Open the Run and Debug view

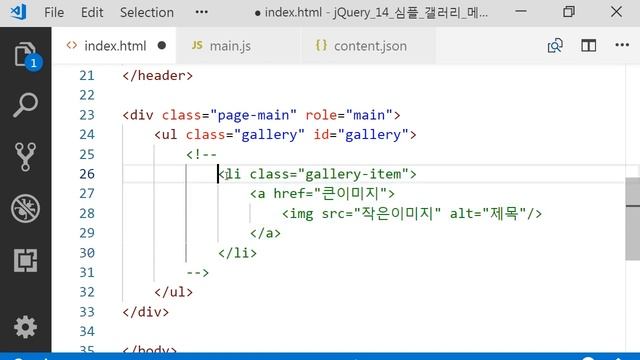[x=25, y=209]
